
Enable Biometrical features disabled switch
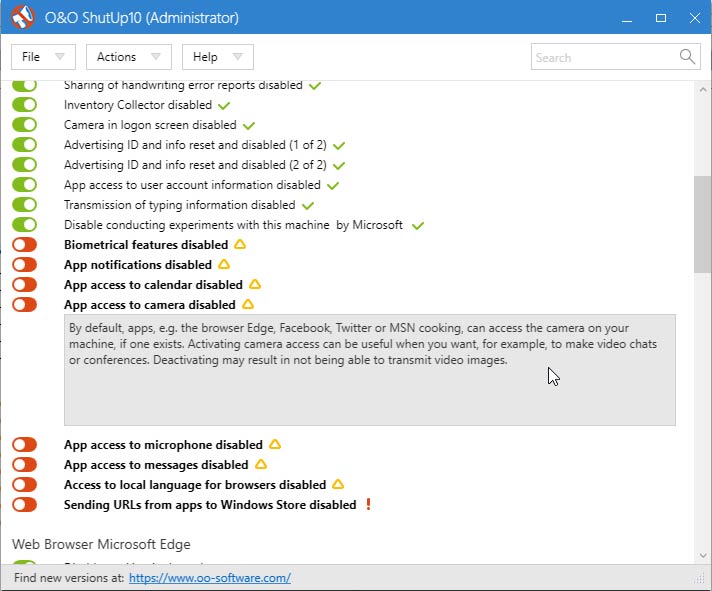coord(25,245)
